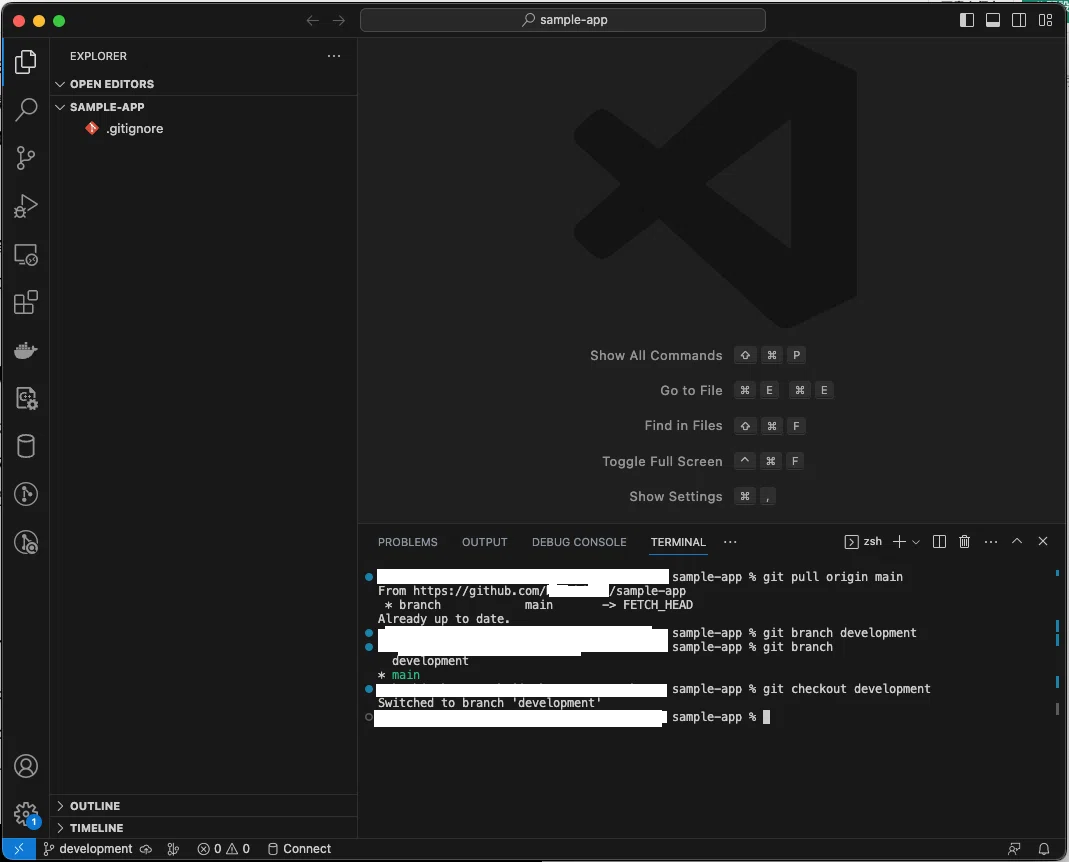This screenshot has width=1069, height=862.
Task: Open the Explorer view in activity bar
Action: pyautogui.click(x=26, y=62)
